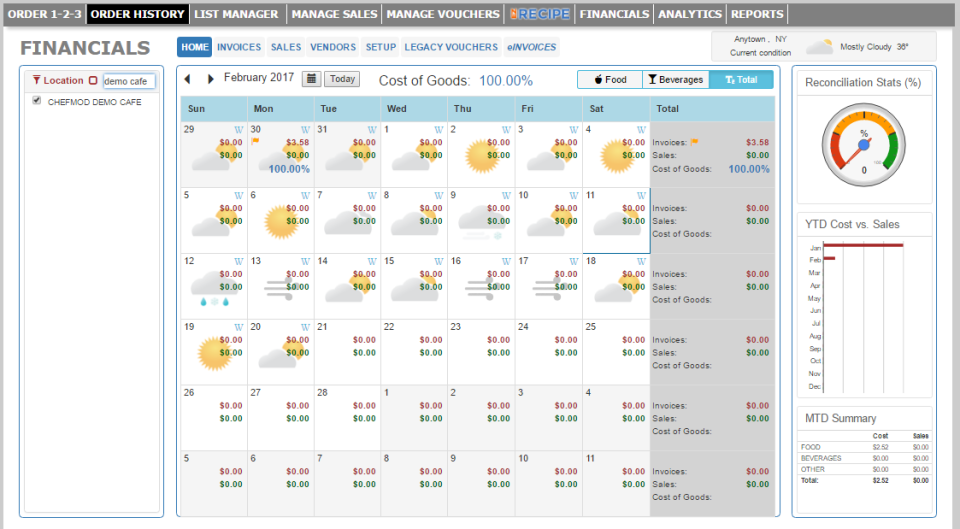The height and width of the screenshot is (529, 960).
Task: Uncheck the CHEFMOD DEMO CAFE location
Action: click(x=37, y=100)
